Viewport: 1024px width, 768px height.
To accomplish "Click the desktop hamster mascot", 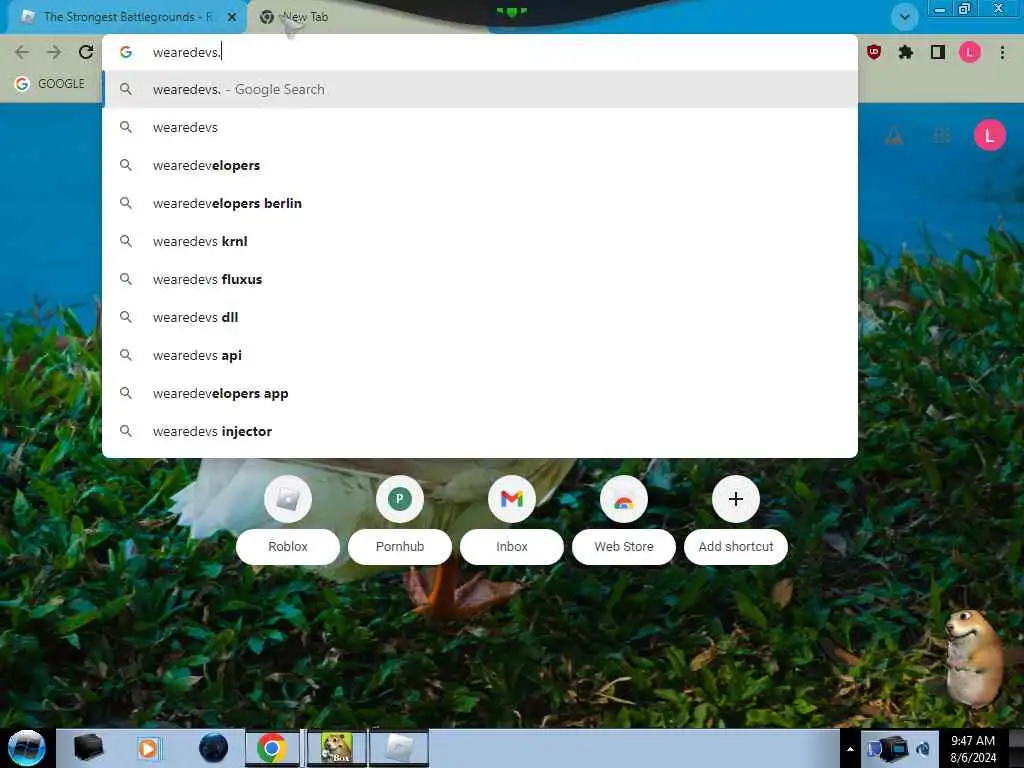I will pyautogui.click(x=973, y=658).
